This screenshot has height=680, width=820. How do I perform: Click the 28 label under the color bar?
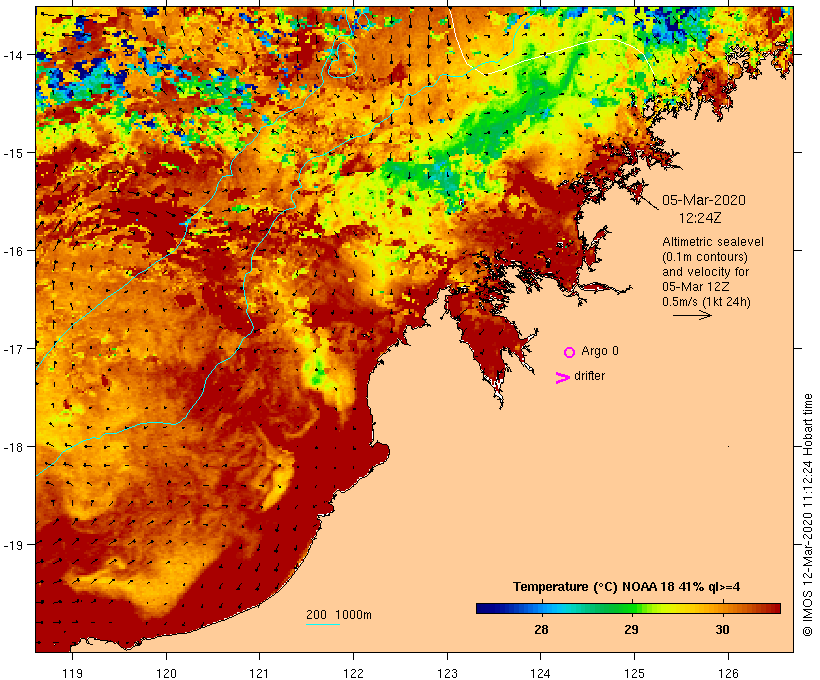[541, 629]
